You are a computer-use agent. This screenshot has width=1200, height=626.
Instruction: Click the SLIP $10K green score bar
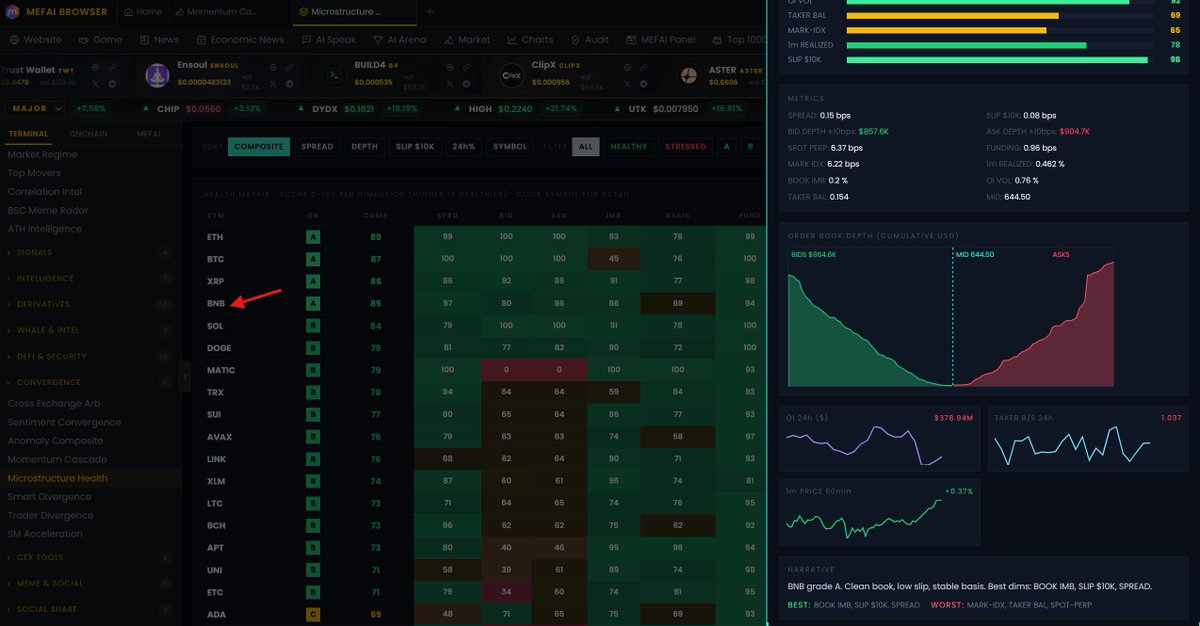[997, 60]
